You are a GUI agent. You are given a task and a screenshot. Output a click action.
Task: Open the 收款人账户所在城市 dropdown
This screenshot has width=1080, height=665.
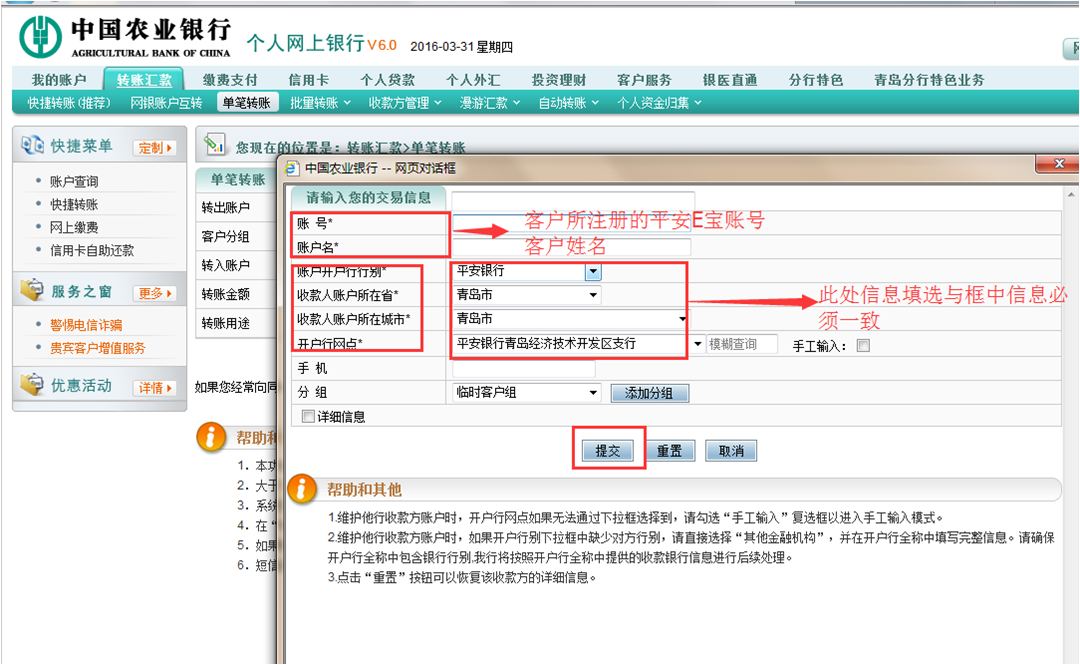click(682, 318)
